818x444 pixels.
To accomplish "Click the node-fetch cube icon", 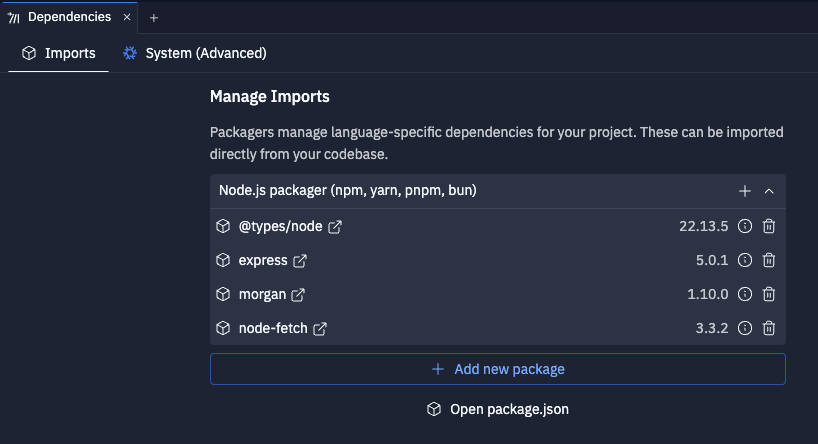I will coord(223,328).
